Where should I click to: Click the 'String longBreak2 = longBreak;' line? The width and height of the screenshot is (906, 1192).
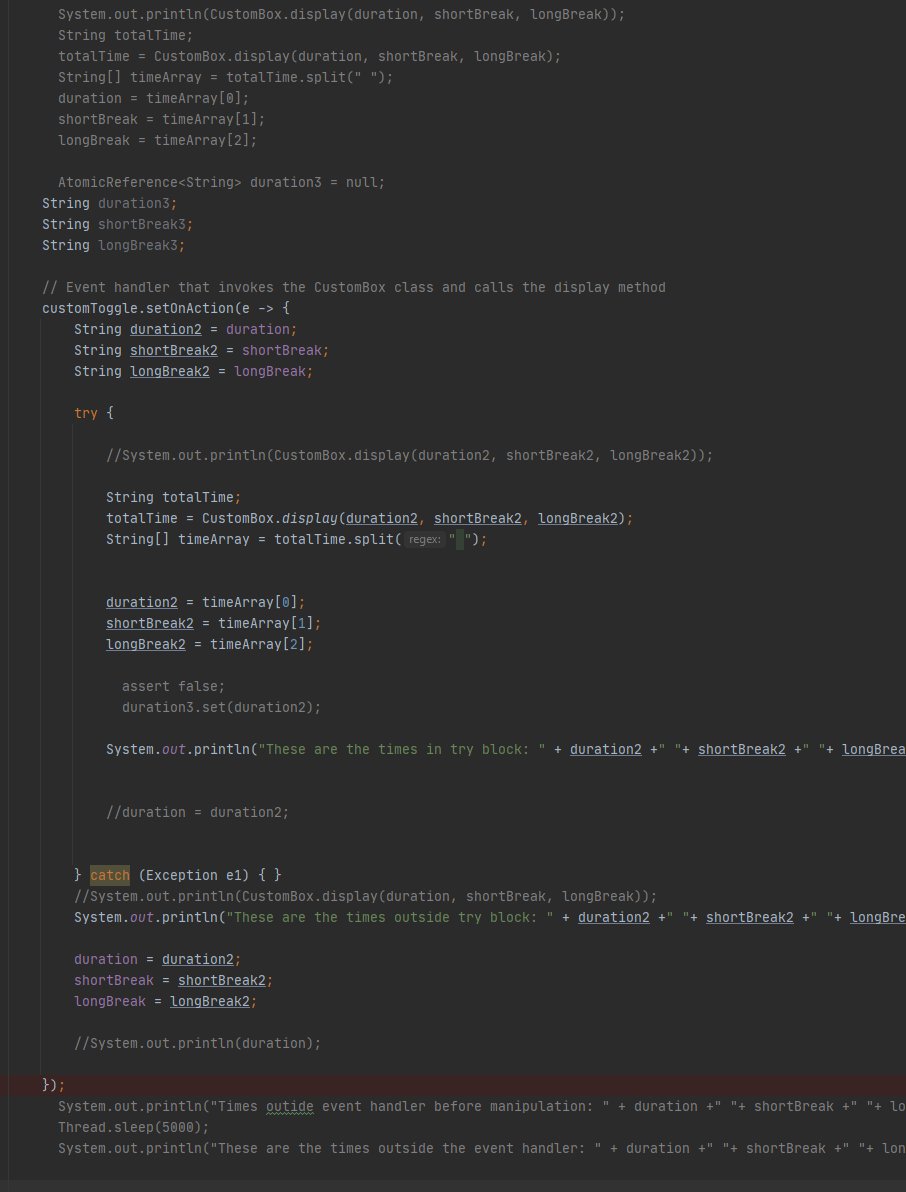[193, 372]
